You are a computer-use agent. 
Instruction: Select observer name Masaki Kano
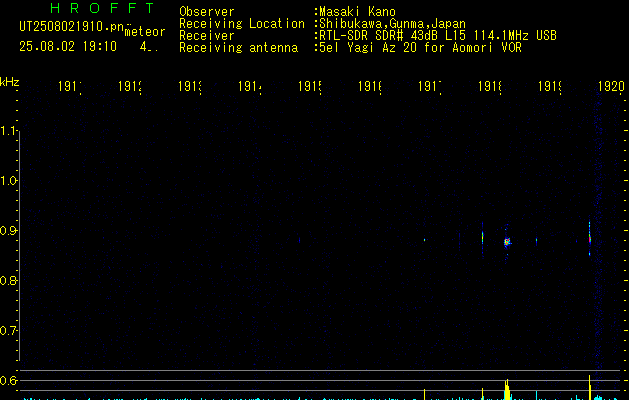357,12
